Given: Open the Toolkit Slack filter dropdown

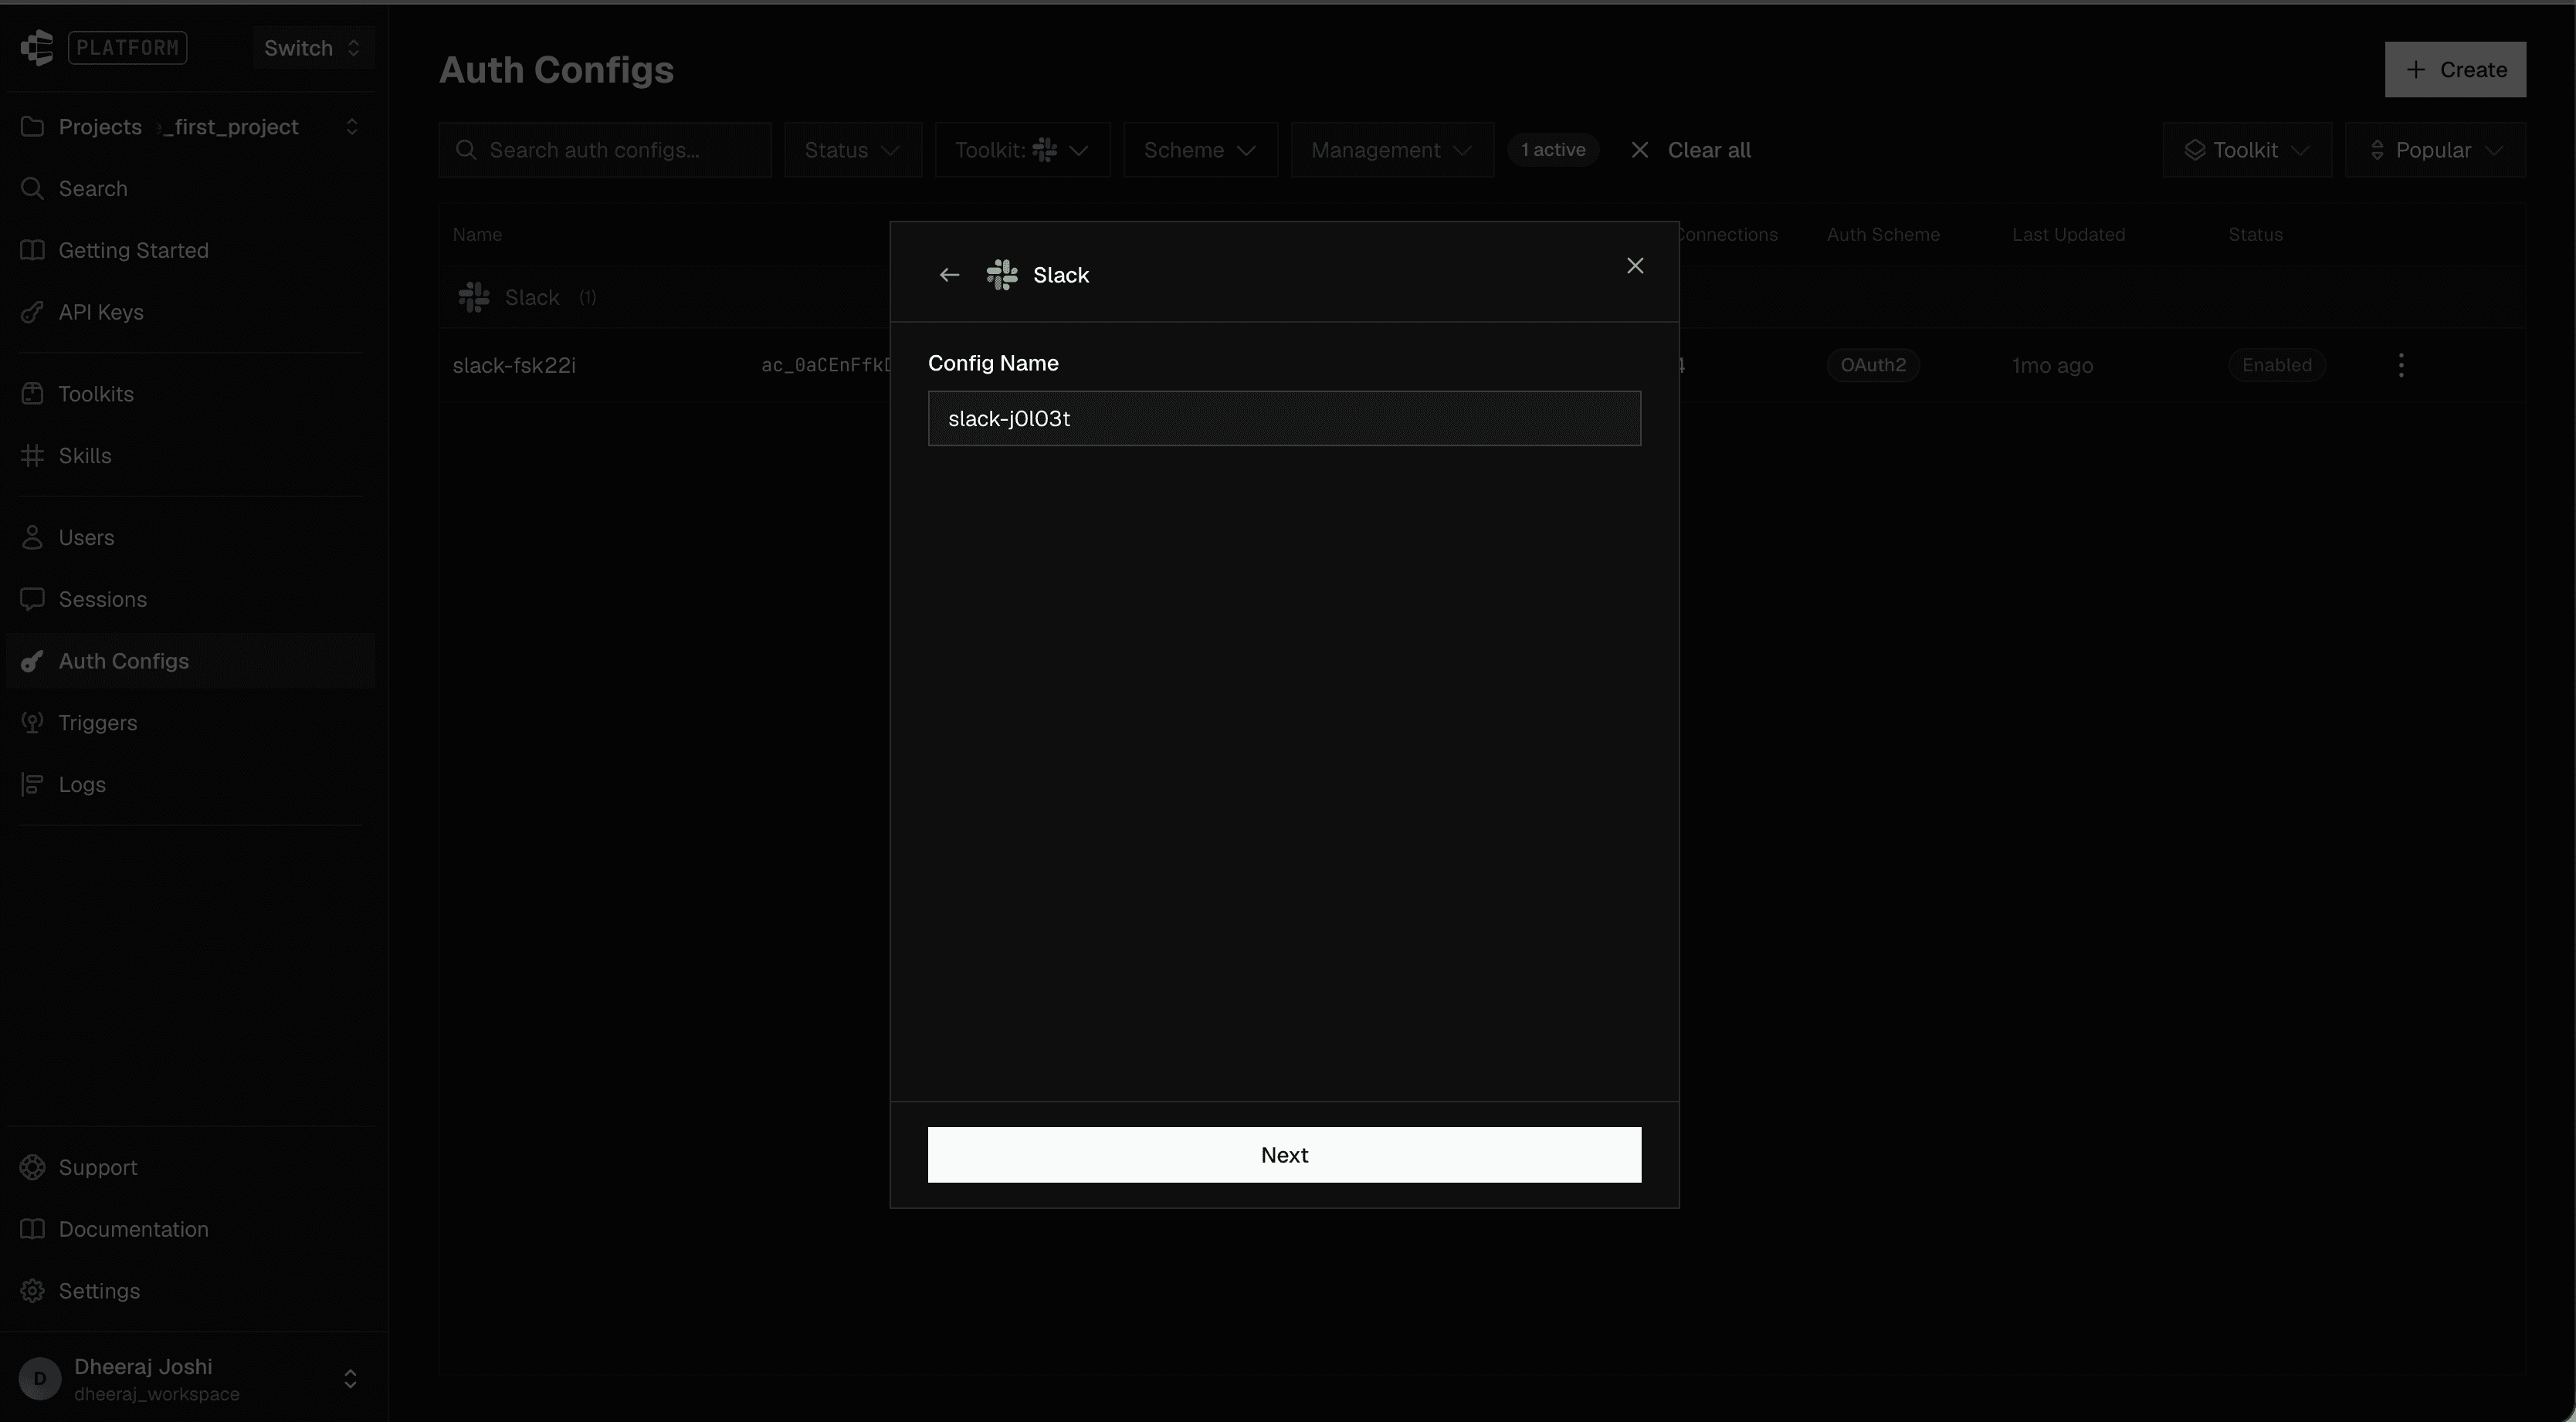Looking at the screenshot, I should tap(1022, 150).
